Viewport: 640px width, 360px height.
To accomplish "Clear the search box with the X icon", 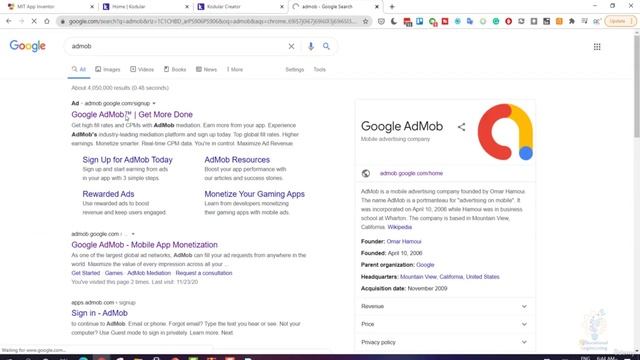I will (291, 47).
